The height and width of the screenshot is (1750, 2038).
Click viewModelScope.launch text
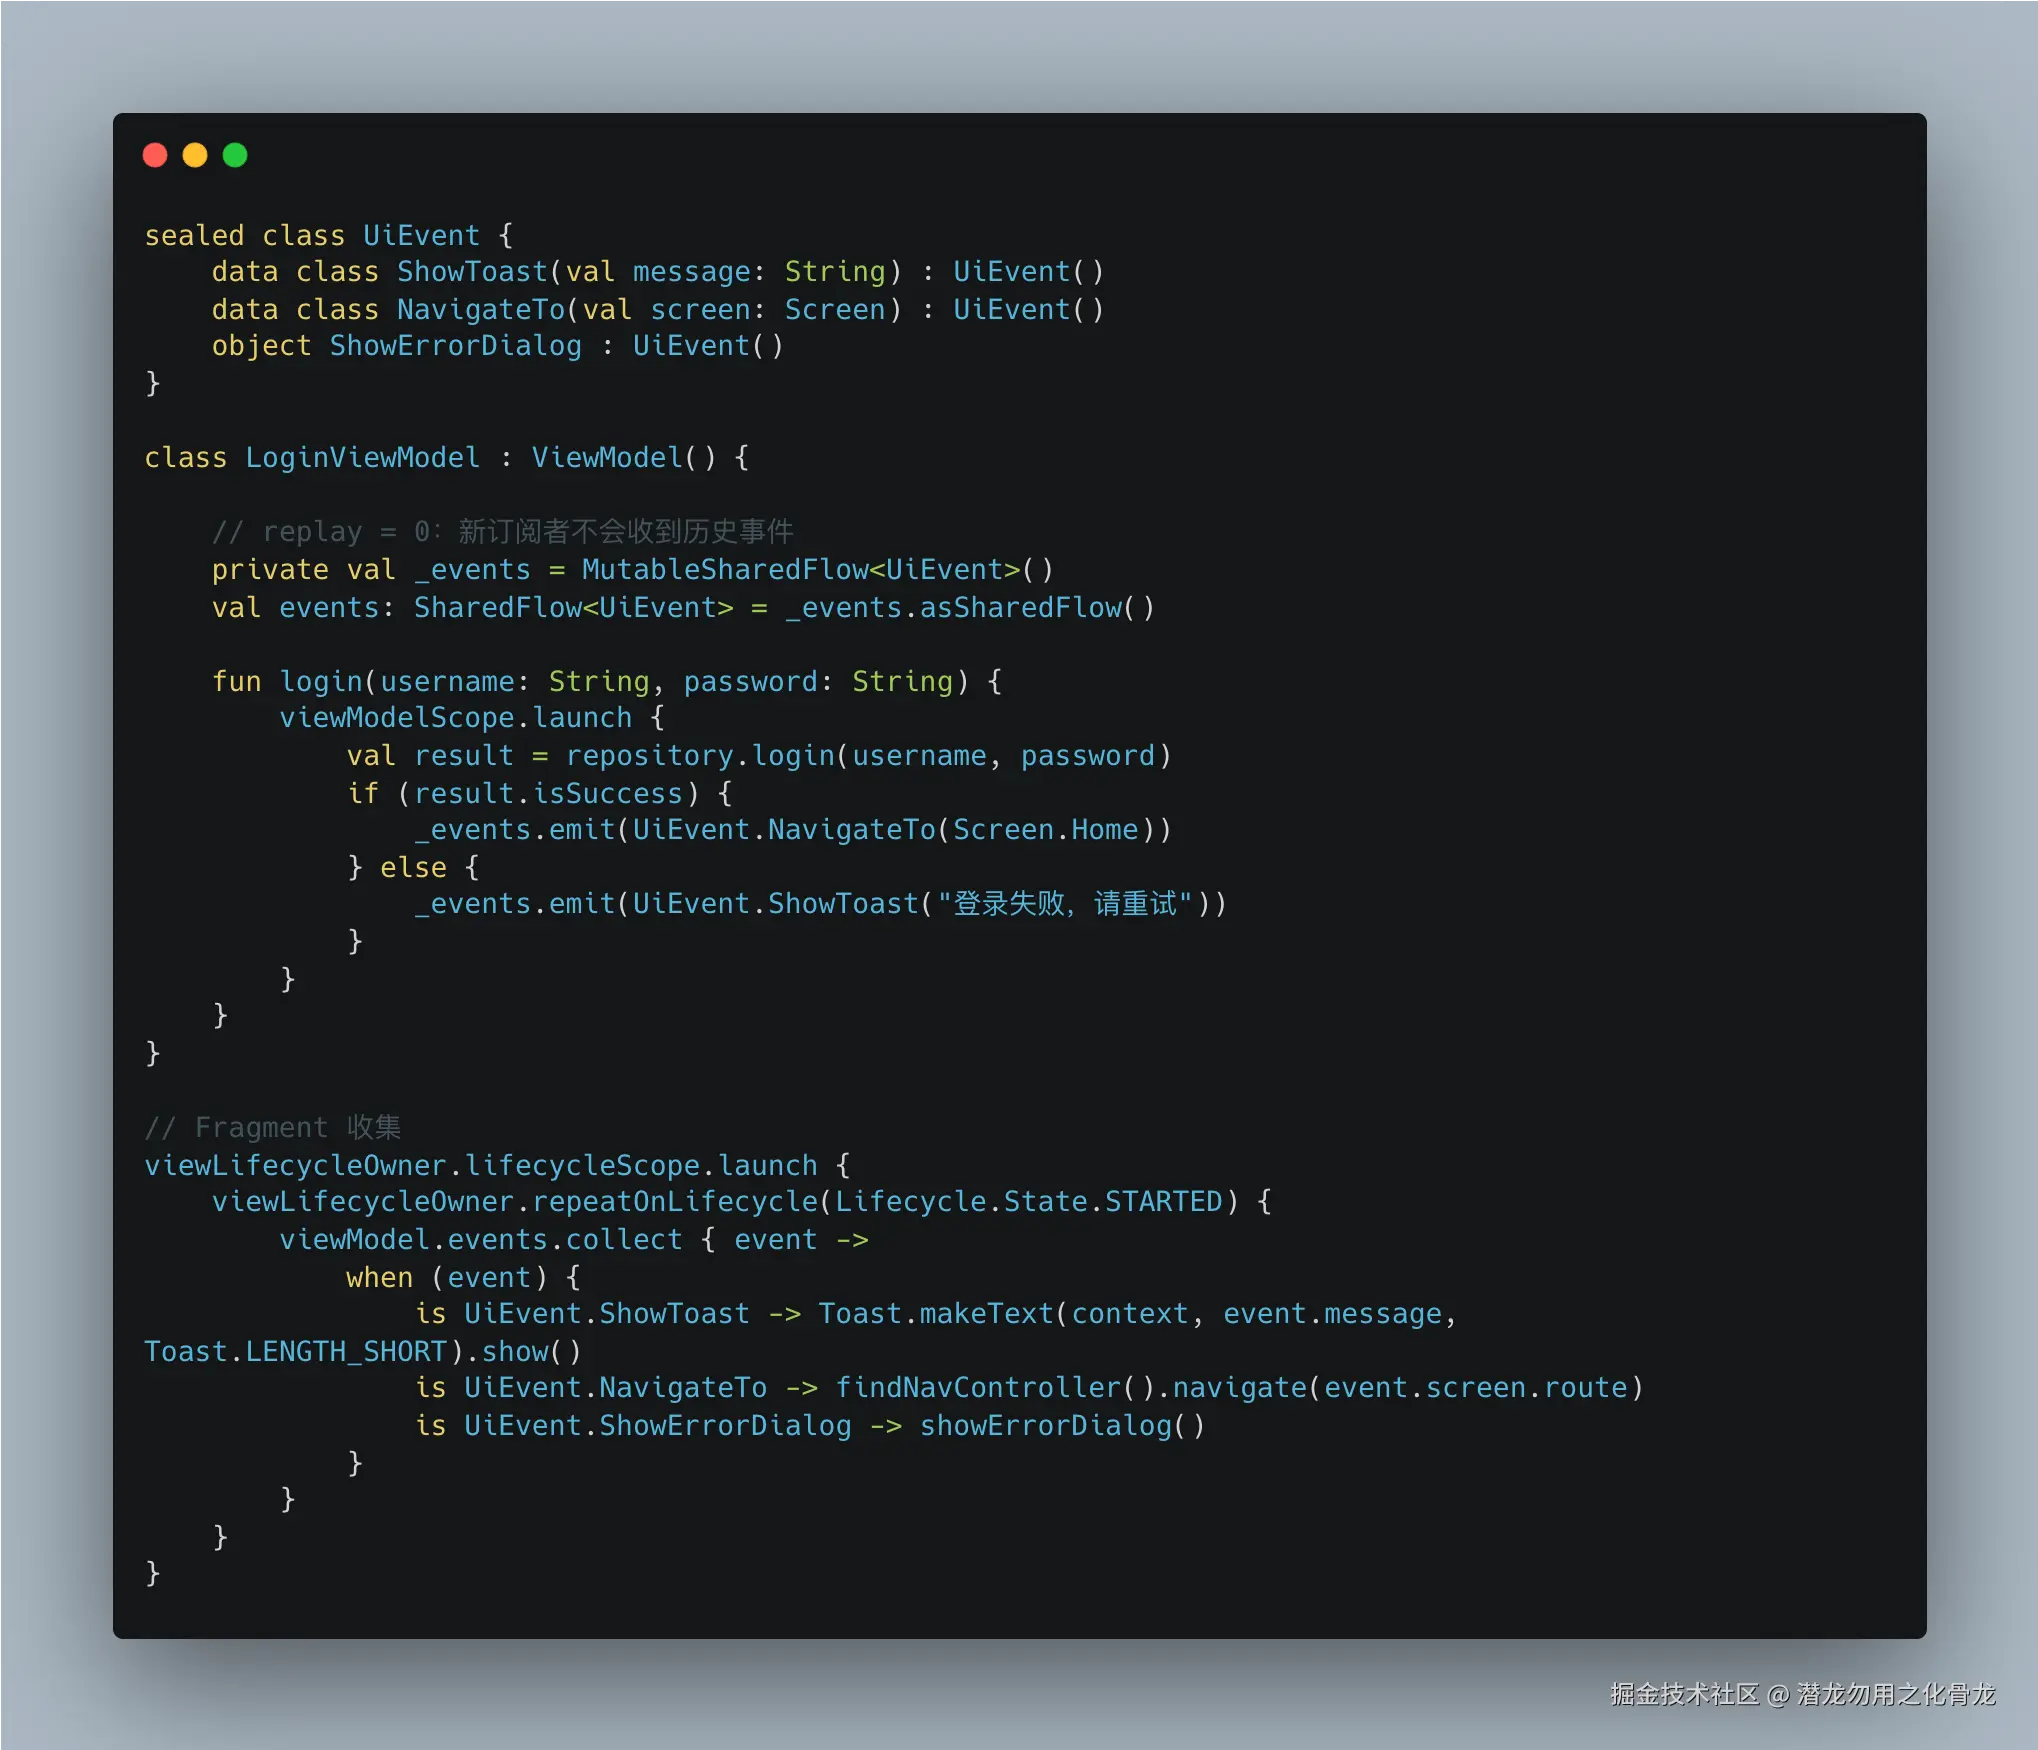pyautogui.click(x=455, y=718)
